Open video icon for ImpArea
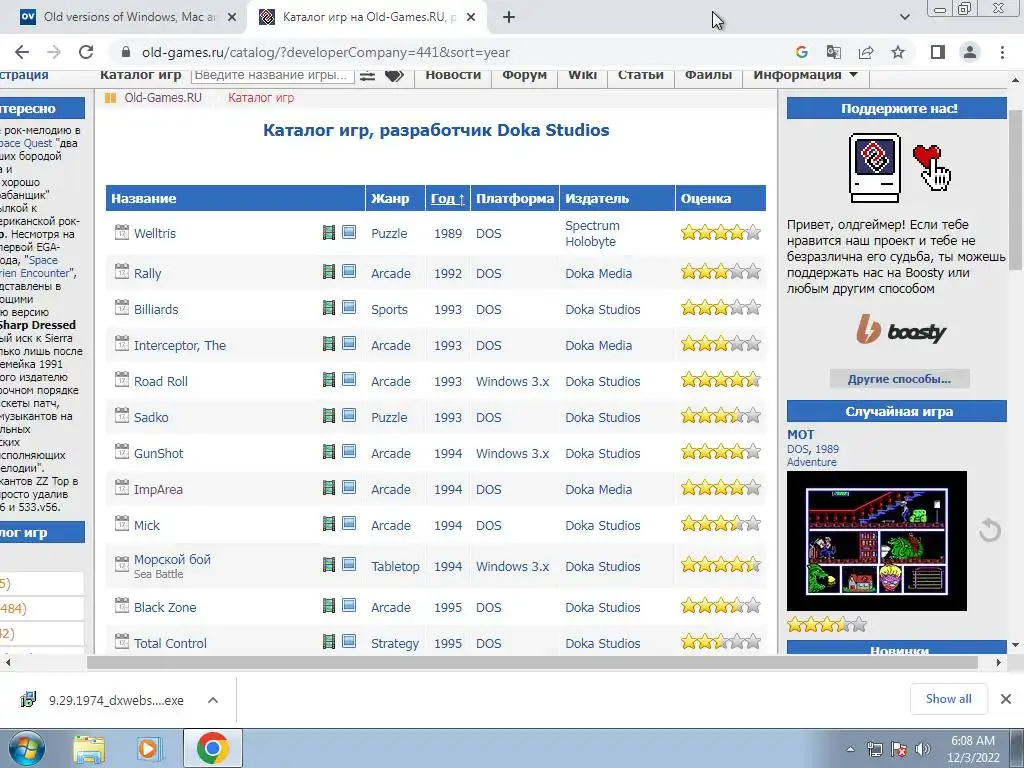Image resolution: width=1024 pixels, height=768 pixels. 329,487
